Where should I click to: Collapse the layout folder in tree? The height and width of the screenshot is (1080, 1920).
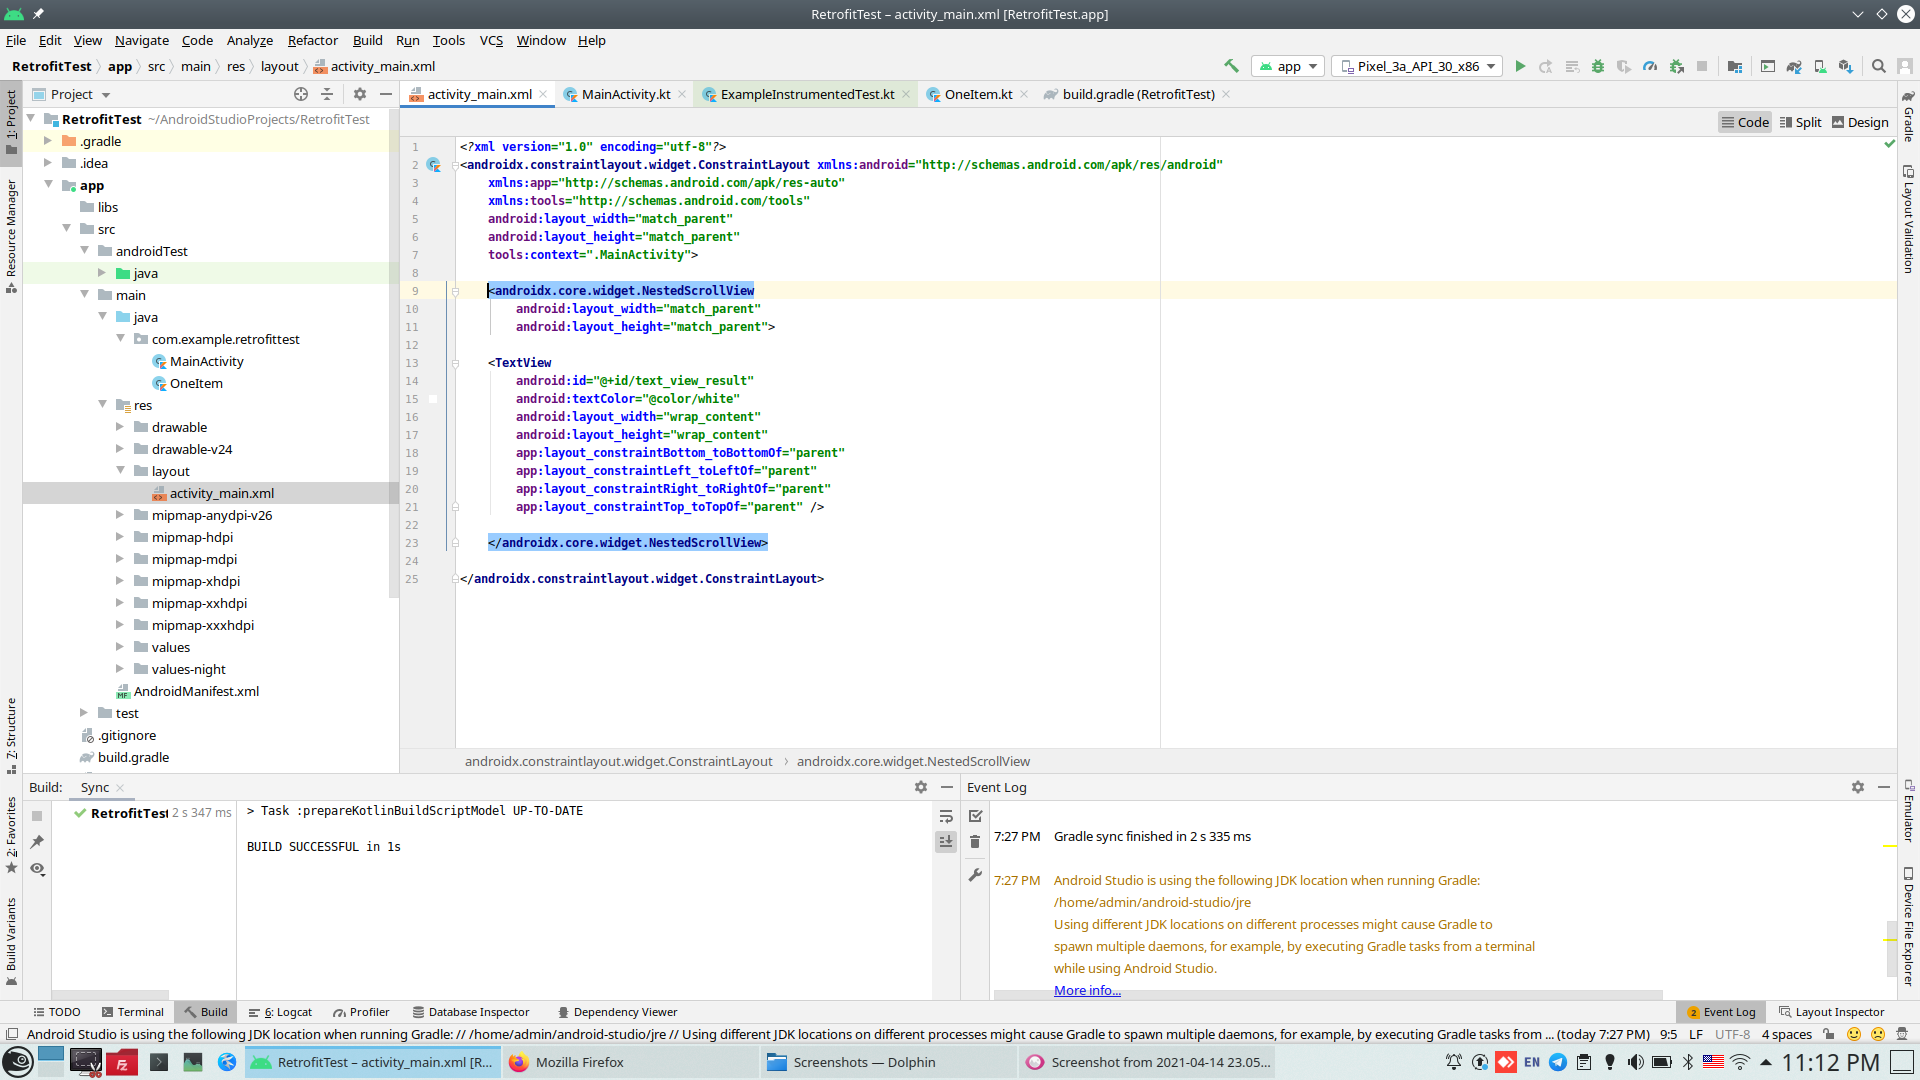pyautogui.click(x=120, y=471)
